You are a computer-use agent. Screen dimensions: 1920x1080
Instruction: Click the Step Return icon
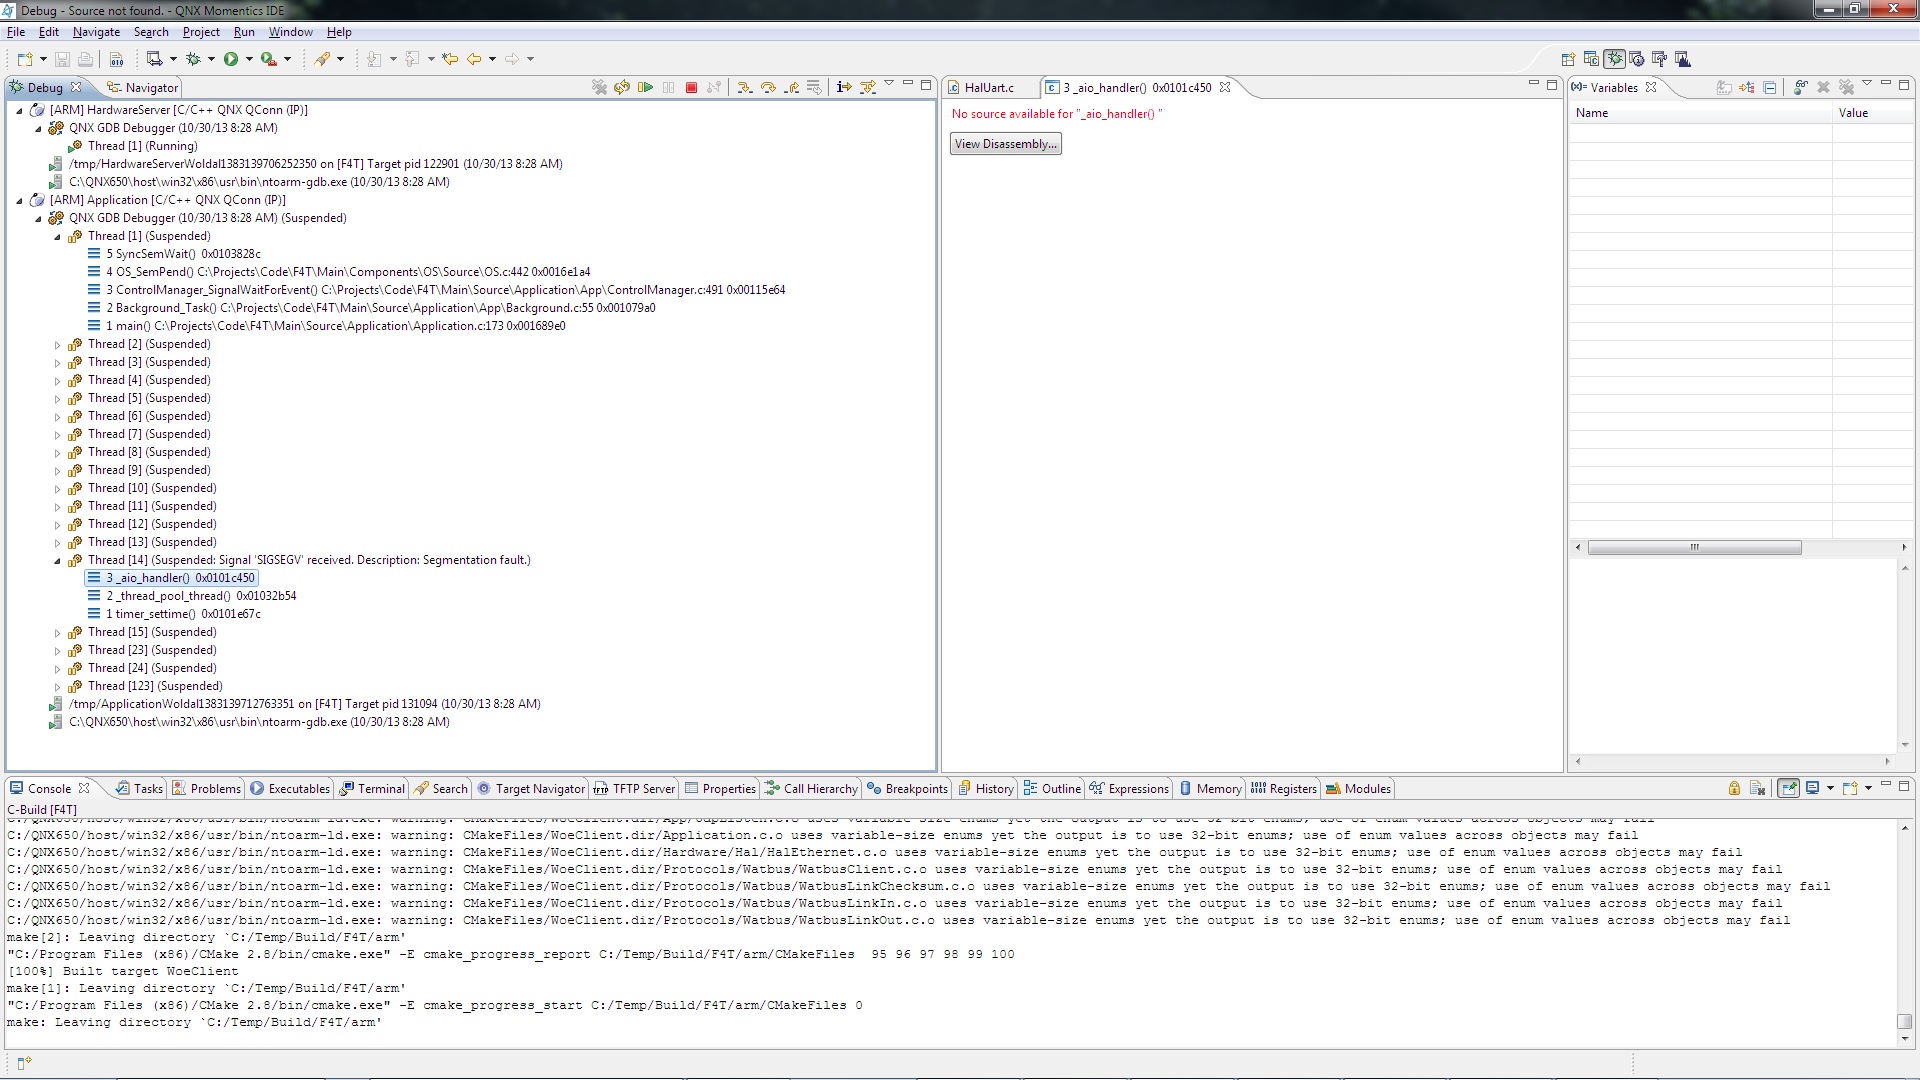click(x=792, y=88)
